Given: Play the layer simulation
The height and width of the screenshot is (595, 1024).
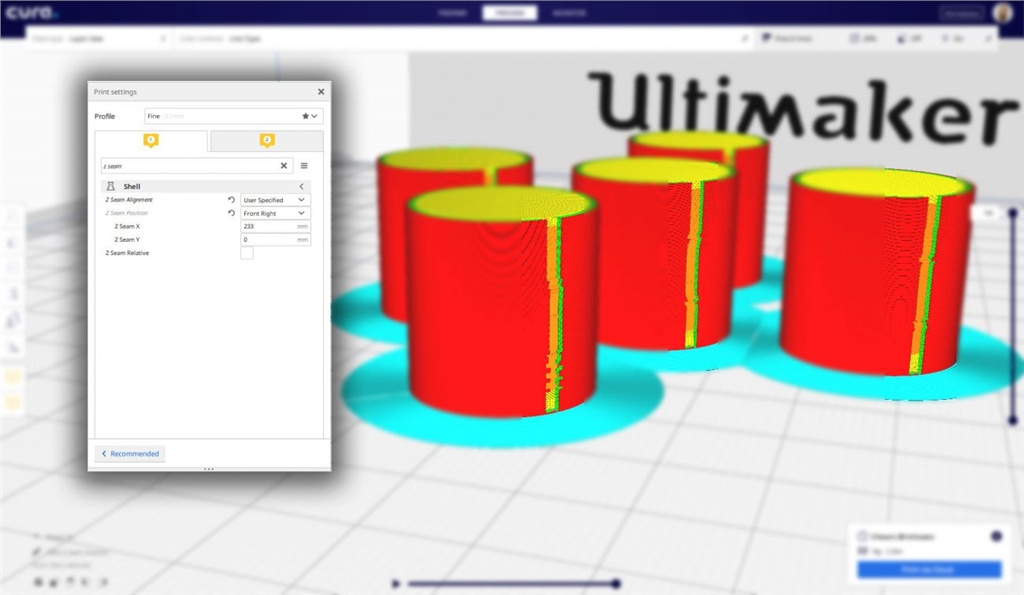Looking at the screenshot, I should 397,584.
